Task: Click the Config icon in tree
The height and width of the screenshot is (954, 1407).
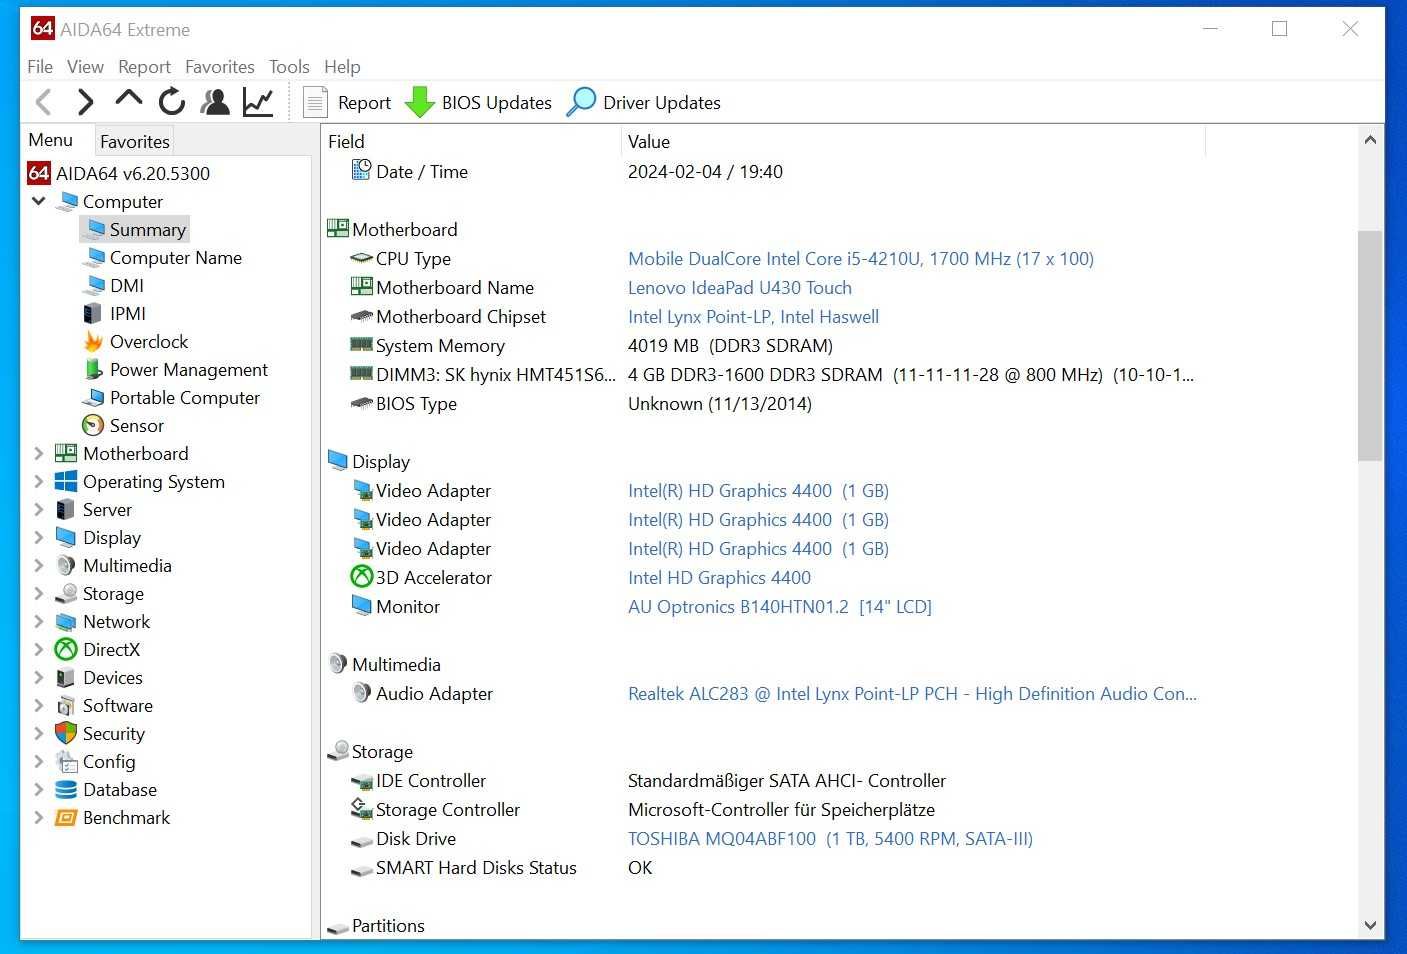Action: point(66,761)
